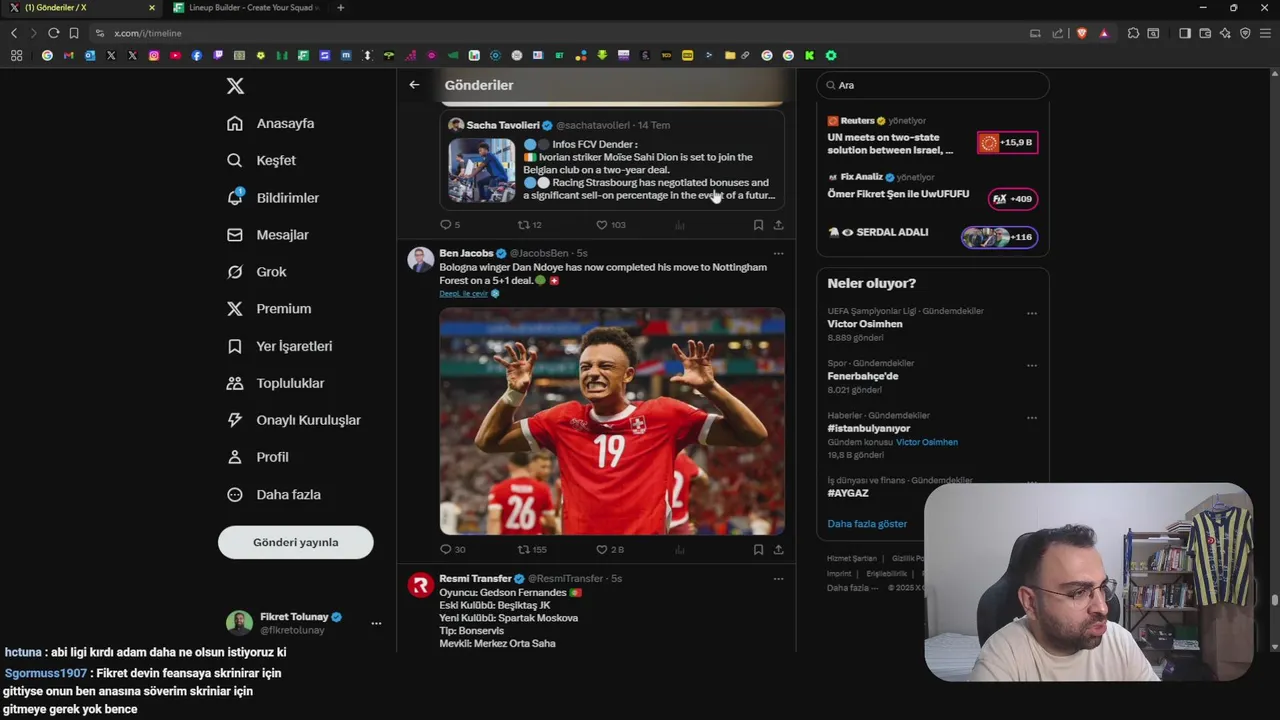Click Daha fazla göster under trends

[867, 524]
